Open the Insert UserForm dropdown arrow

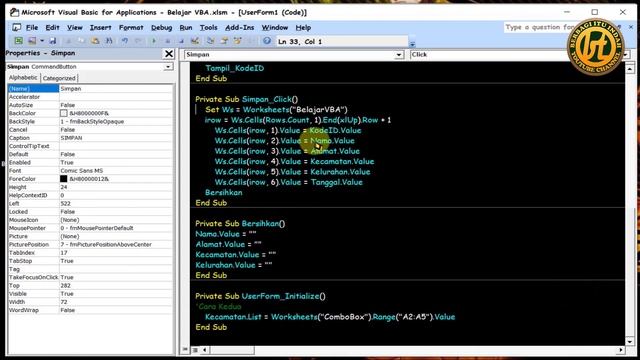pos(42,41)
